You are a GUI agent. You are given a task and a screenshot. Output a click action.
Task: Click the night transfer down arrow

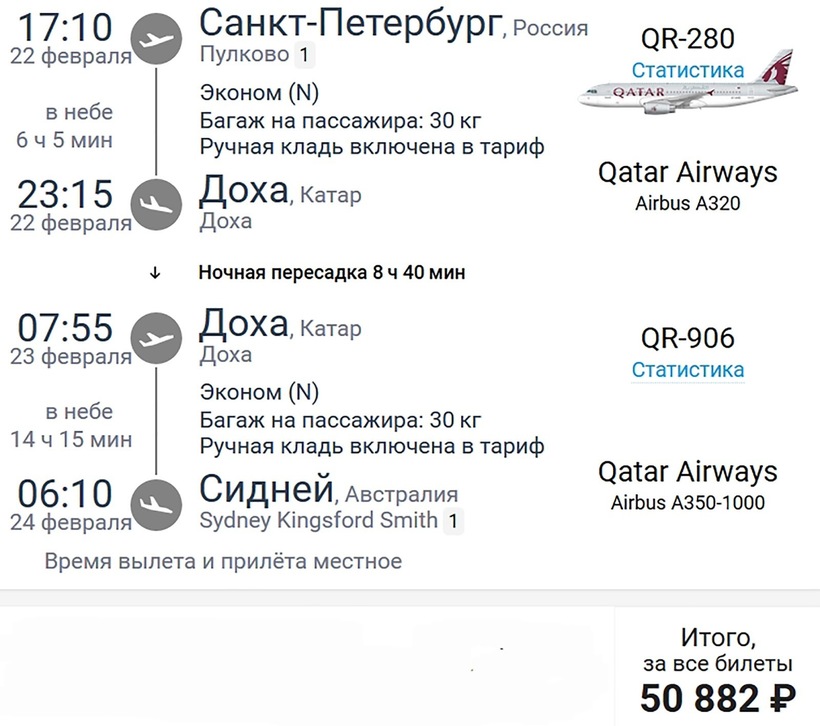pos(155,272)
